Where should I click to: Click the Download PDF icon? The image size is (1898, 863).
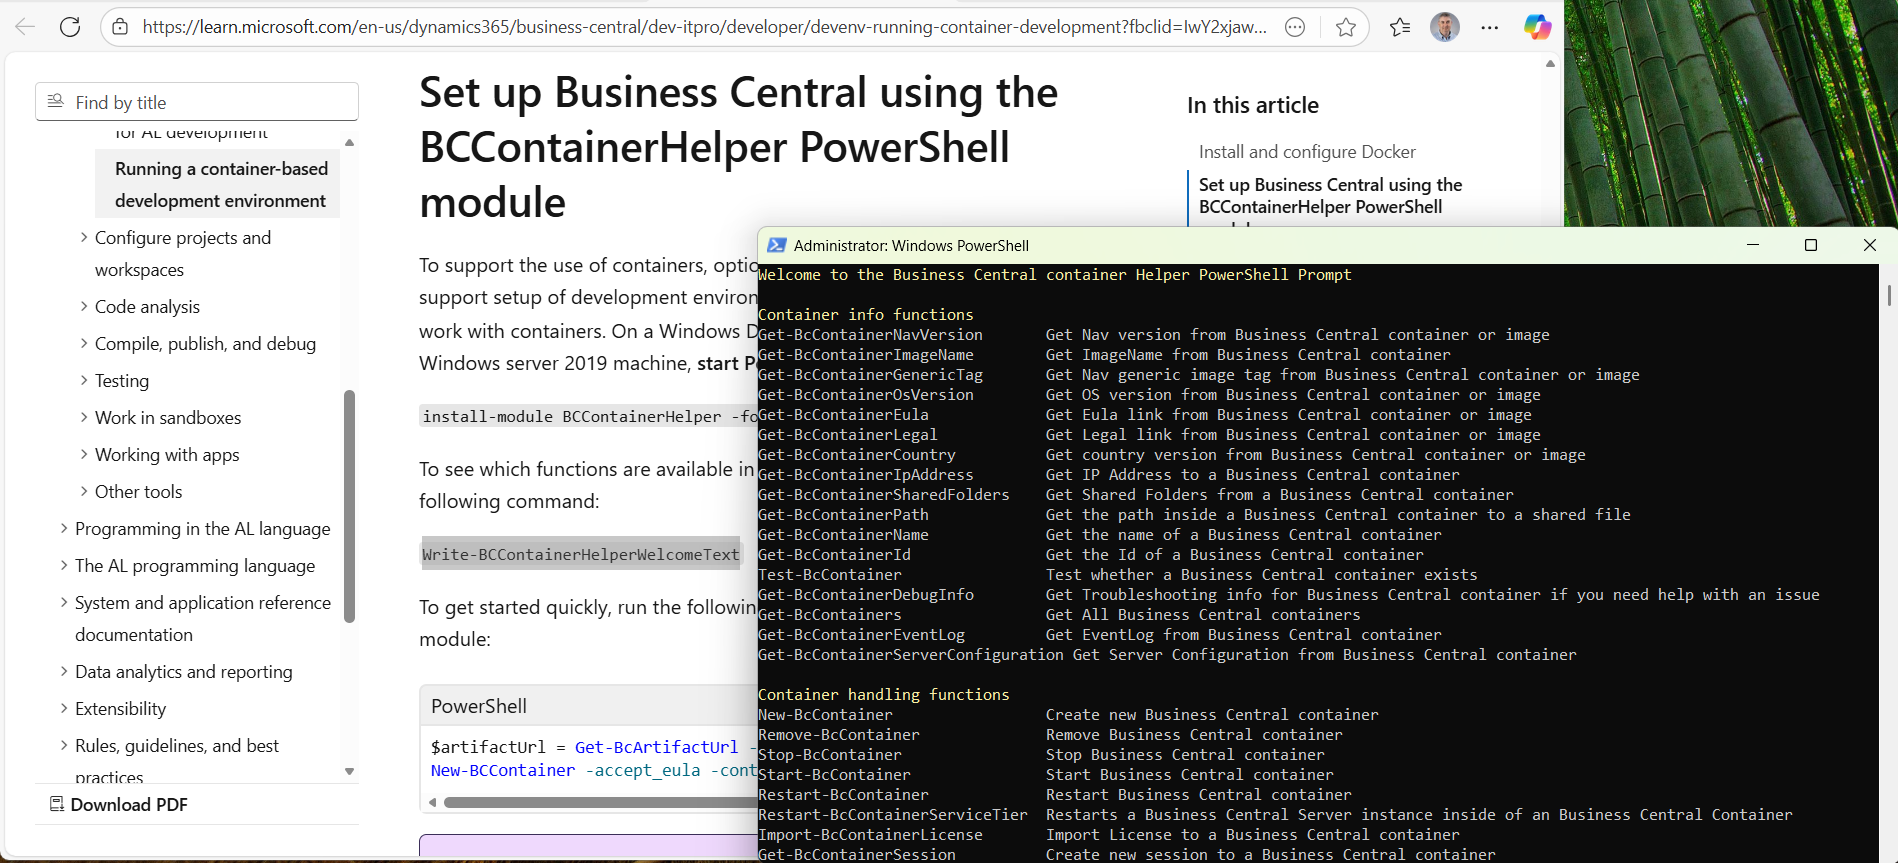pos(57,804)
